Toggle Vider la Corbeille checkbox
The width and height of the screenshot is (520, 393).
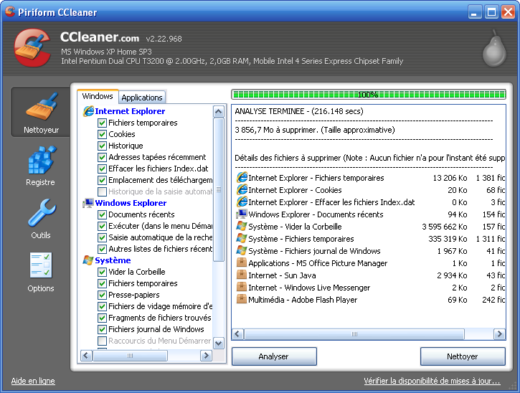(102, 272)
